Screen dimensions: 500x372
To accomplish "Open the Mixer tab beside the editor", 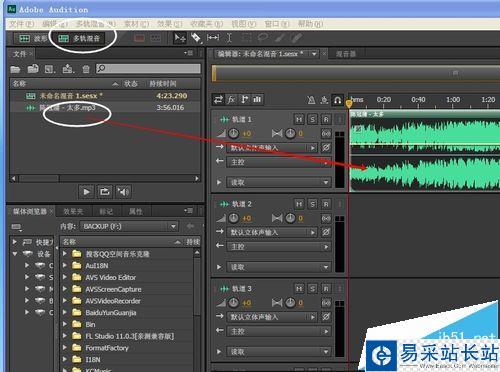I will coord(345,54).
